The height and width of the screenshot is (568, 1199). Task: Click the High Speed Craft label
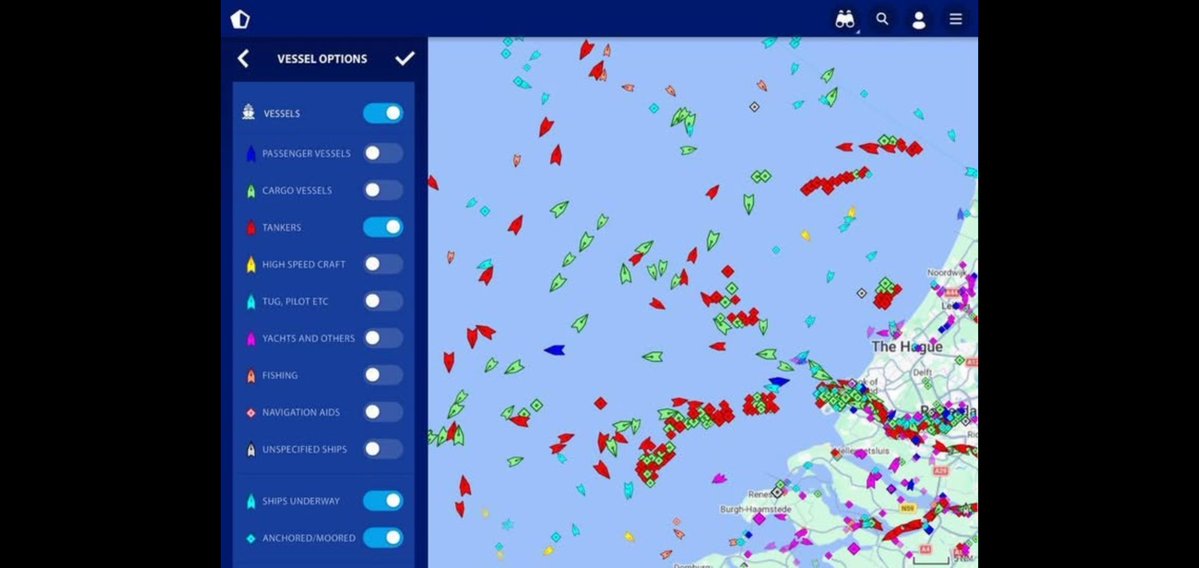coord(304,265)
